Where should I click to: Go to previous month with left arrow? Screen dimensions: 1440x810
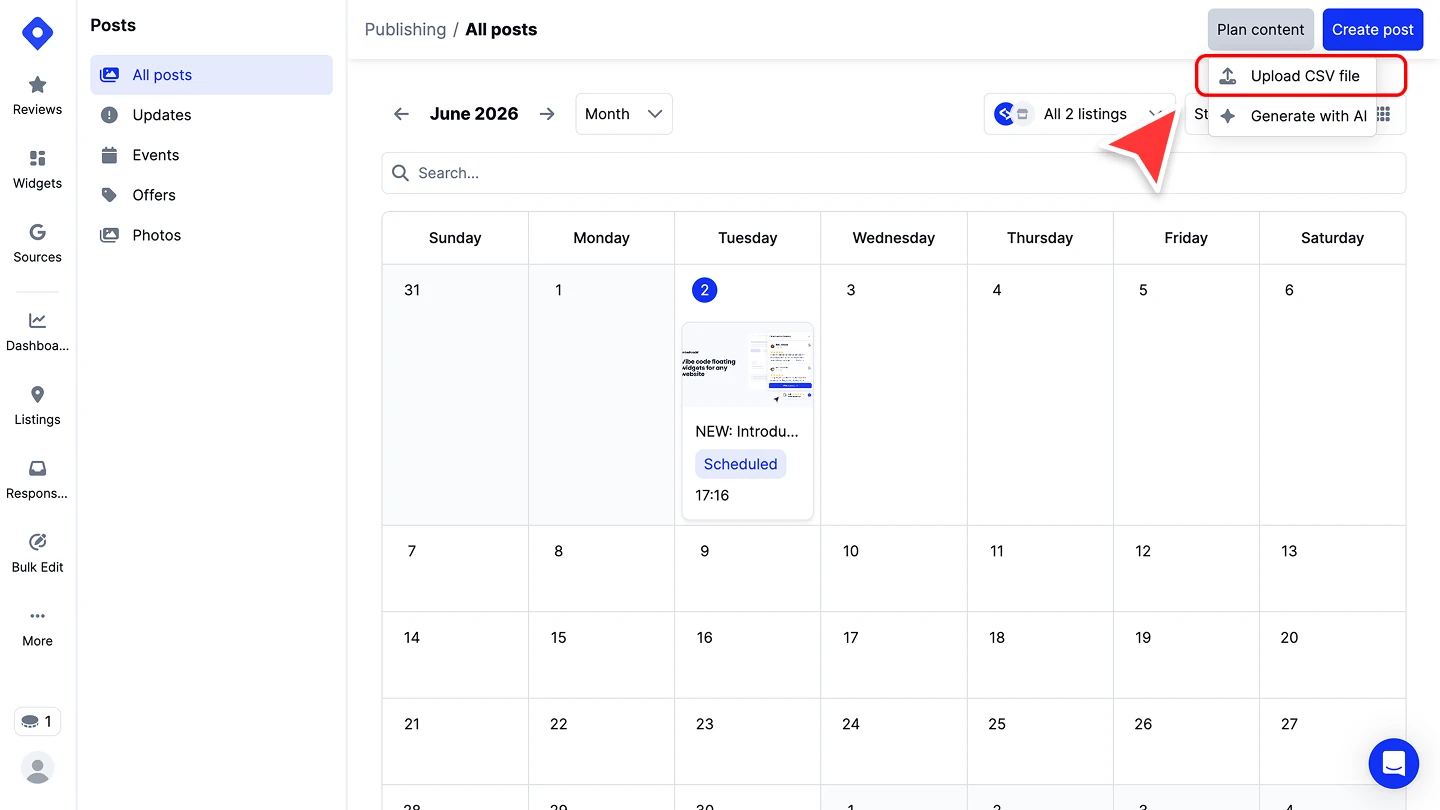pyautogui.click(x=401, y=114)
